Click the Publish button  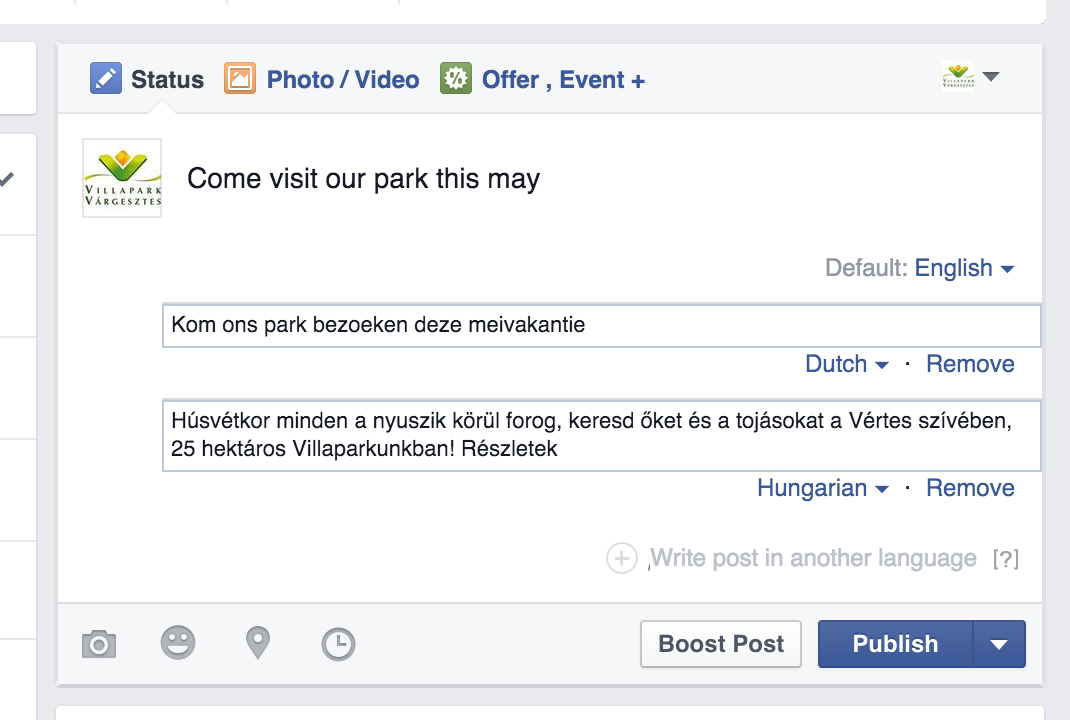point(895,644)
